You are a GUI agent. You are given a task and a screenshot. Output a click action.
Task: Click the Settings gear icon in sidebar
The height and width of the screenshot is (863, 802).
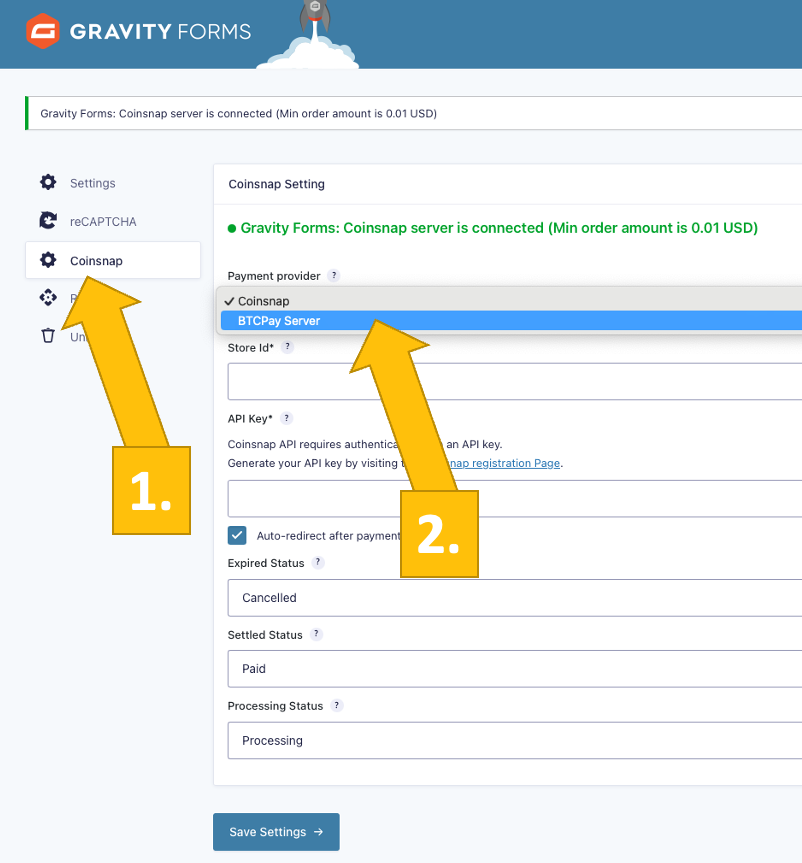tap(47, 183)
